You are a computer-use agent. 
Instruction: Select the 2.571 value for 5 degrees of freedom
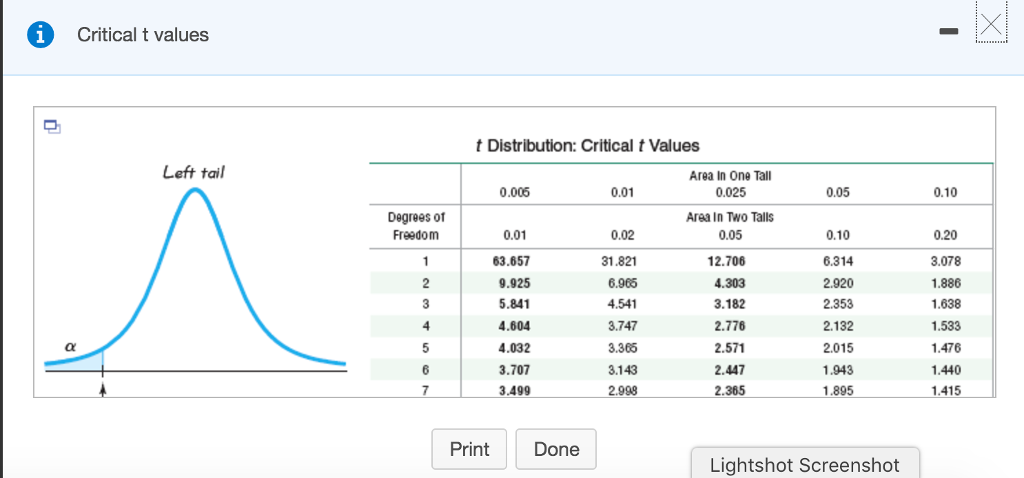pos(727,348)
